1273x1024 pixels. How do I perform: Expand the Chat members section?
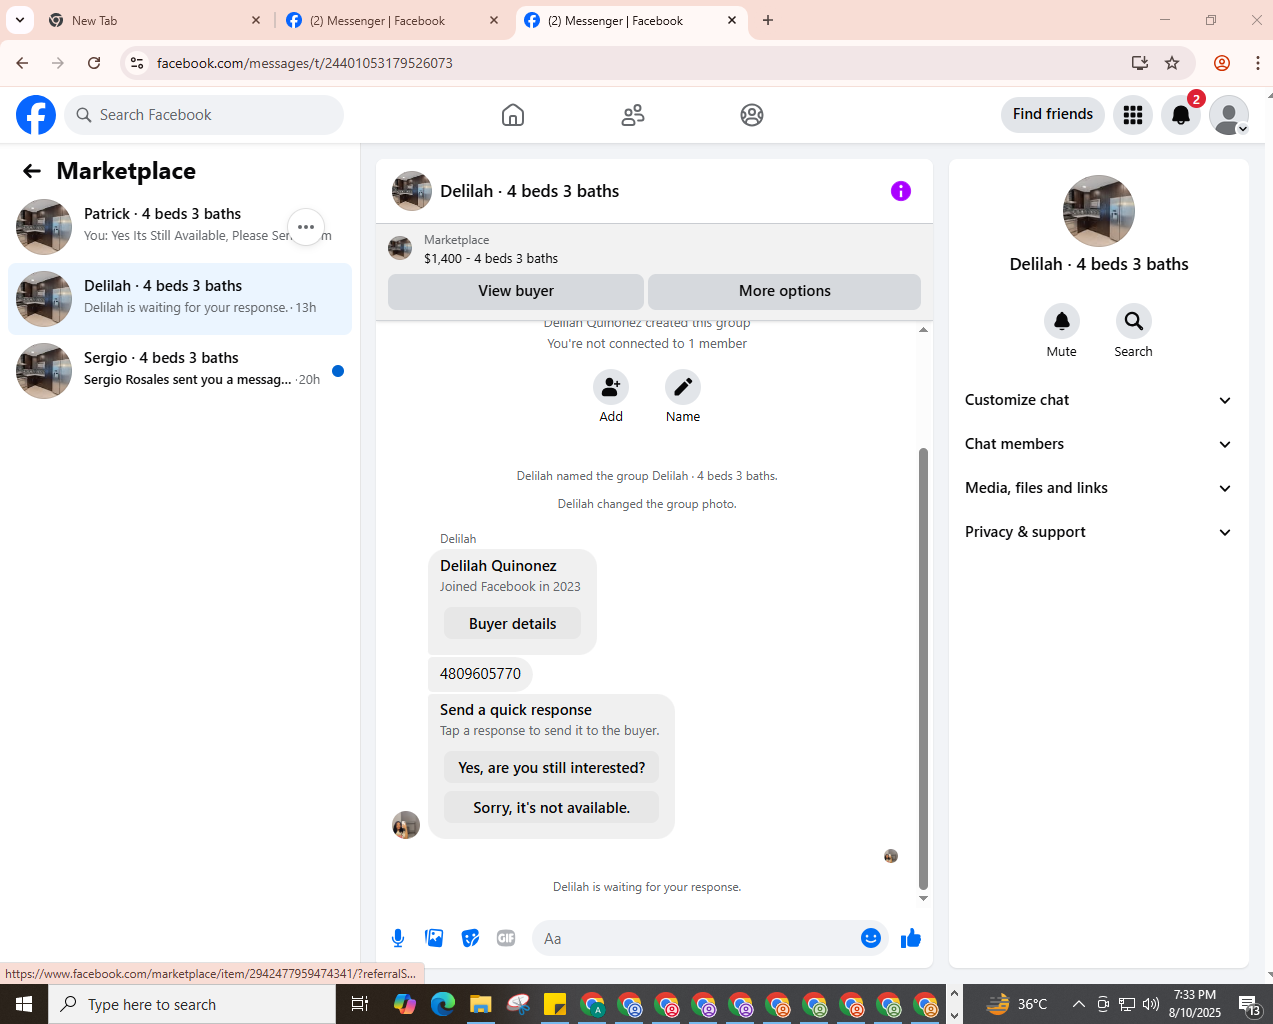point(1098,444)
